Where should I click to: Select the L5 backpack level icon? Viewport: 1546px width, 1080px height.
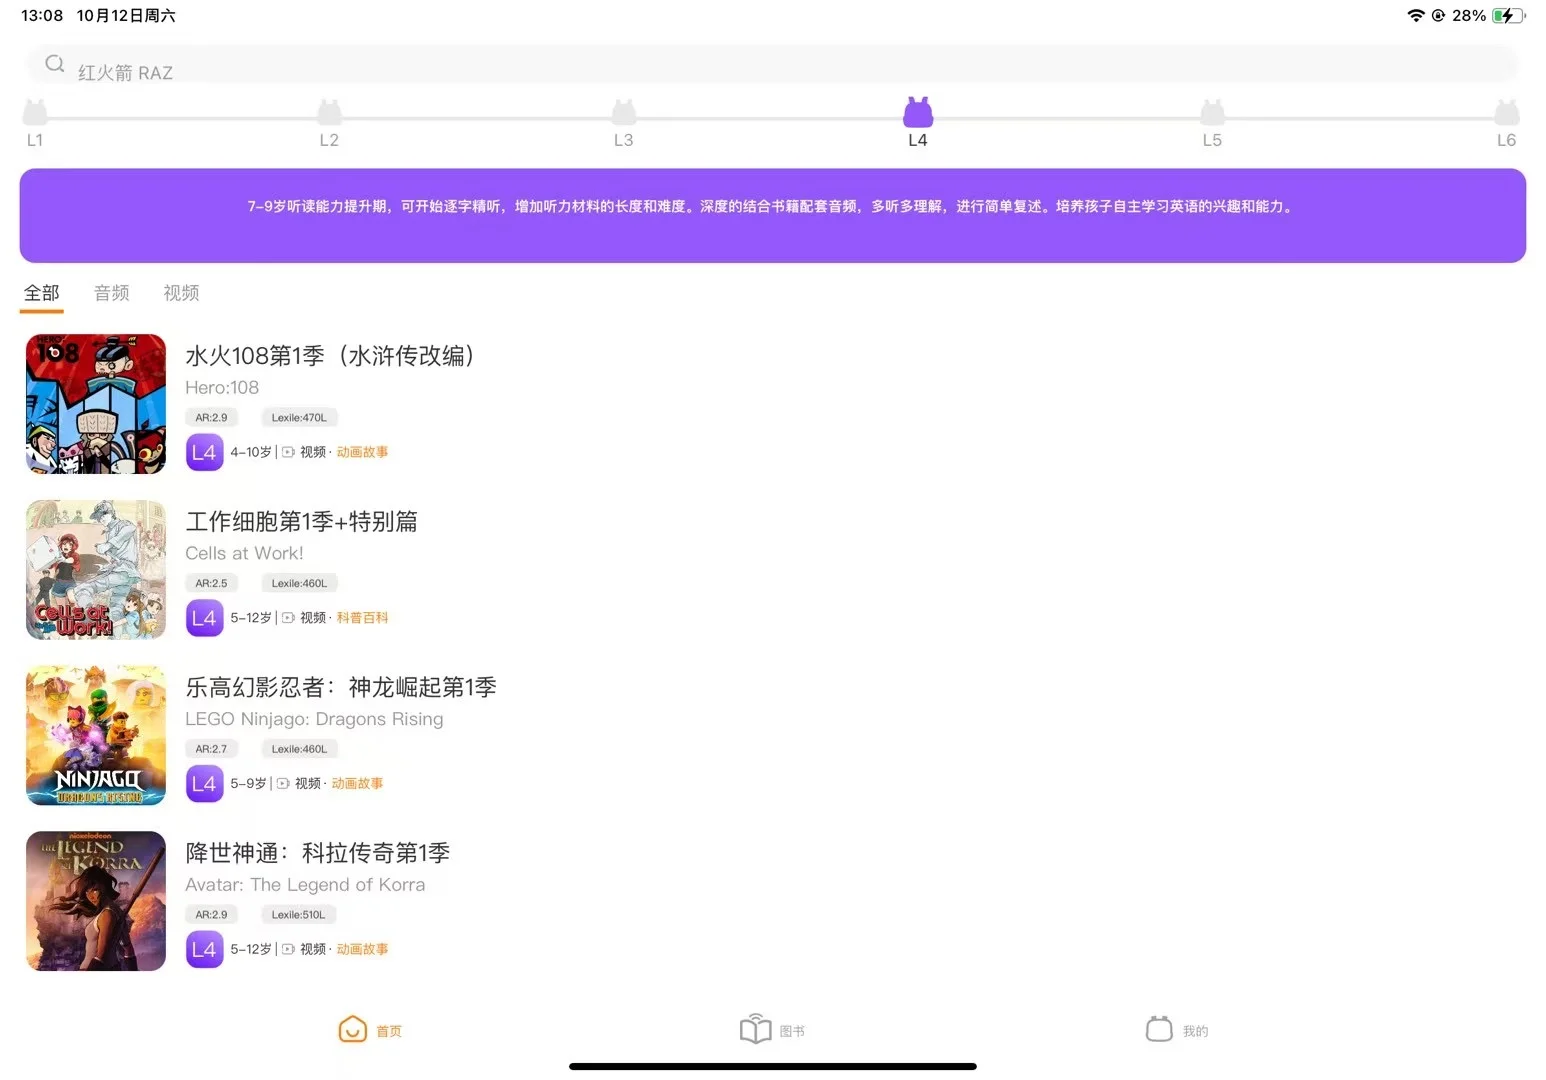(x=1212, y=113)
